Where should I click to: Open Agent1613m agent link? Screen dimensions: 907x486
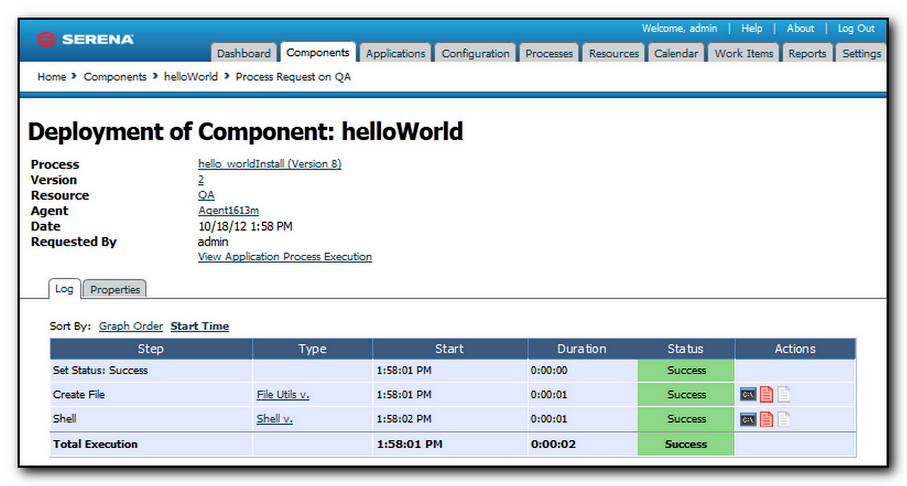(228, 211)
